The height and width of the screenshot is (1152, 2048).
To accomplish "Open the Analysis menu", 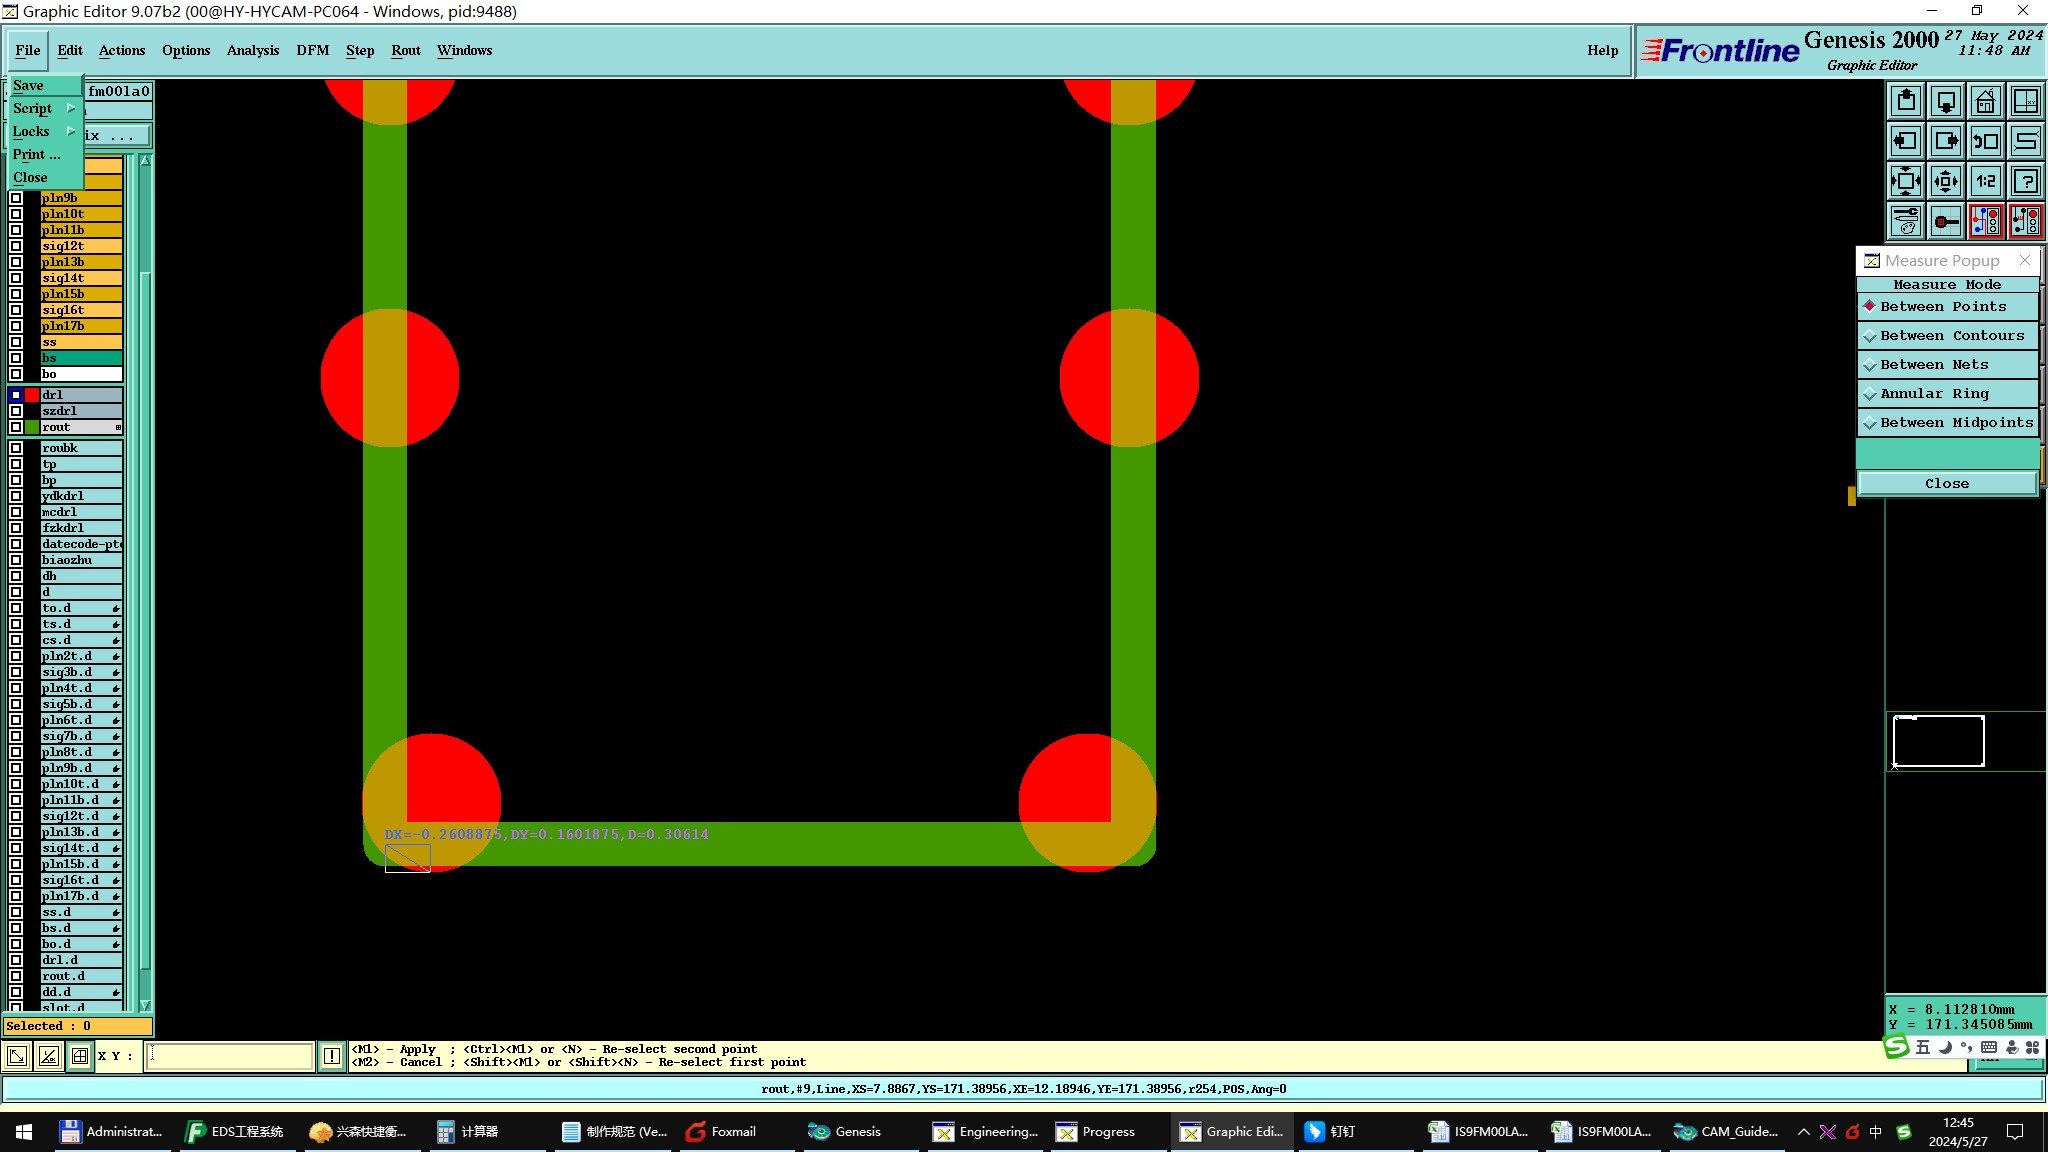I will click(x=252, y=50).
